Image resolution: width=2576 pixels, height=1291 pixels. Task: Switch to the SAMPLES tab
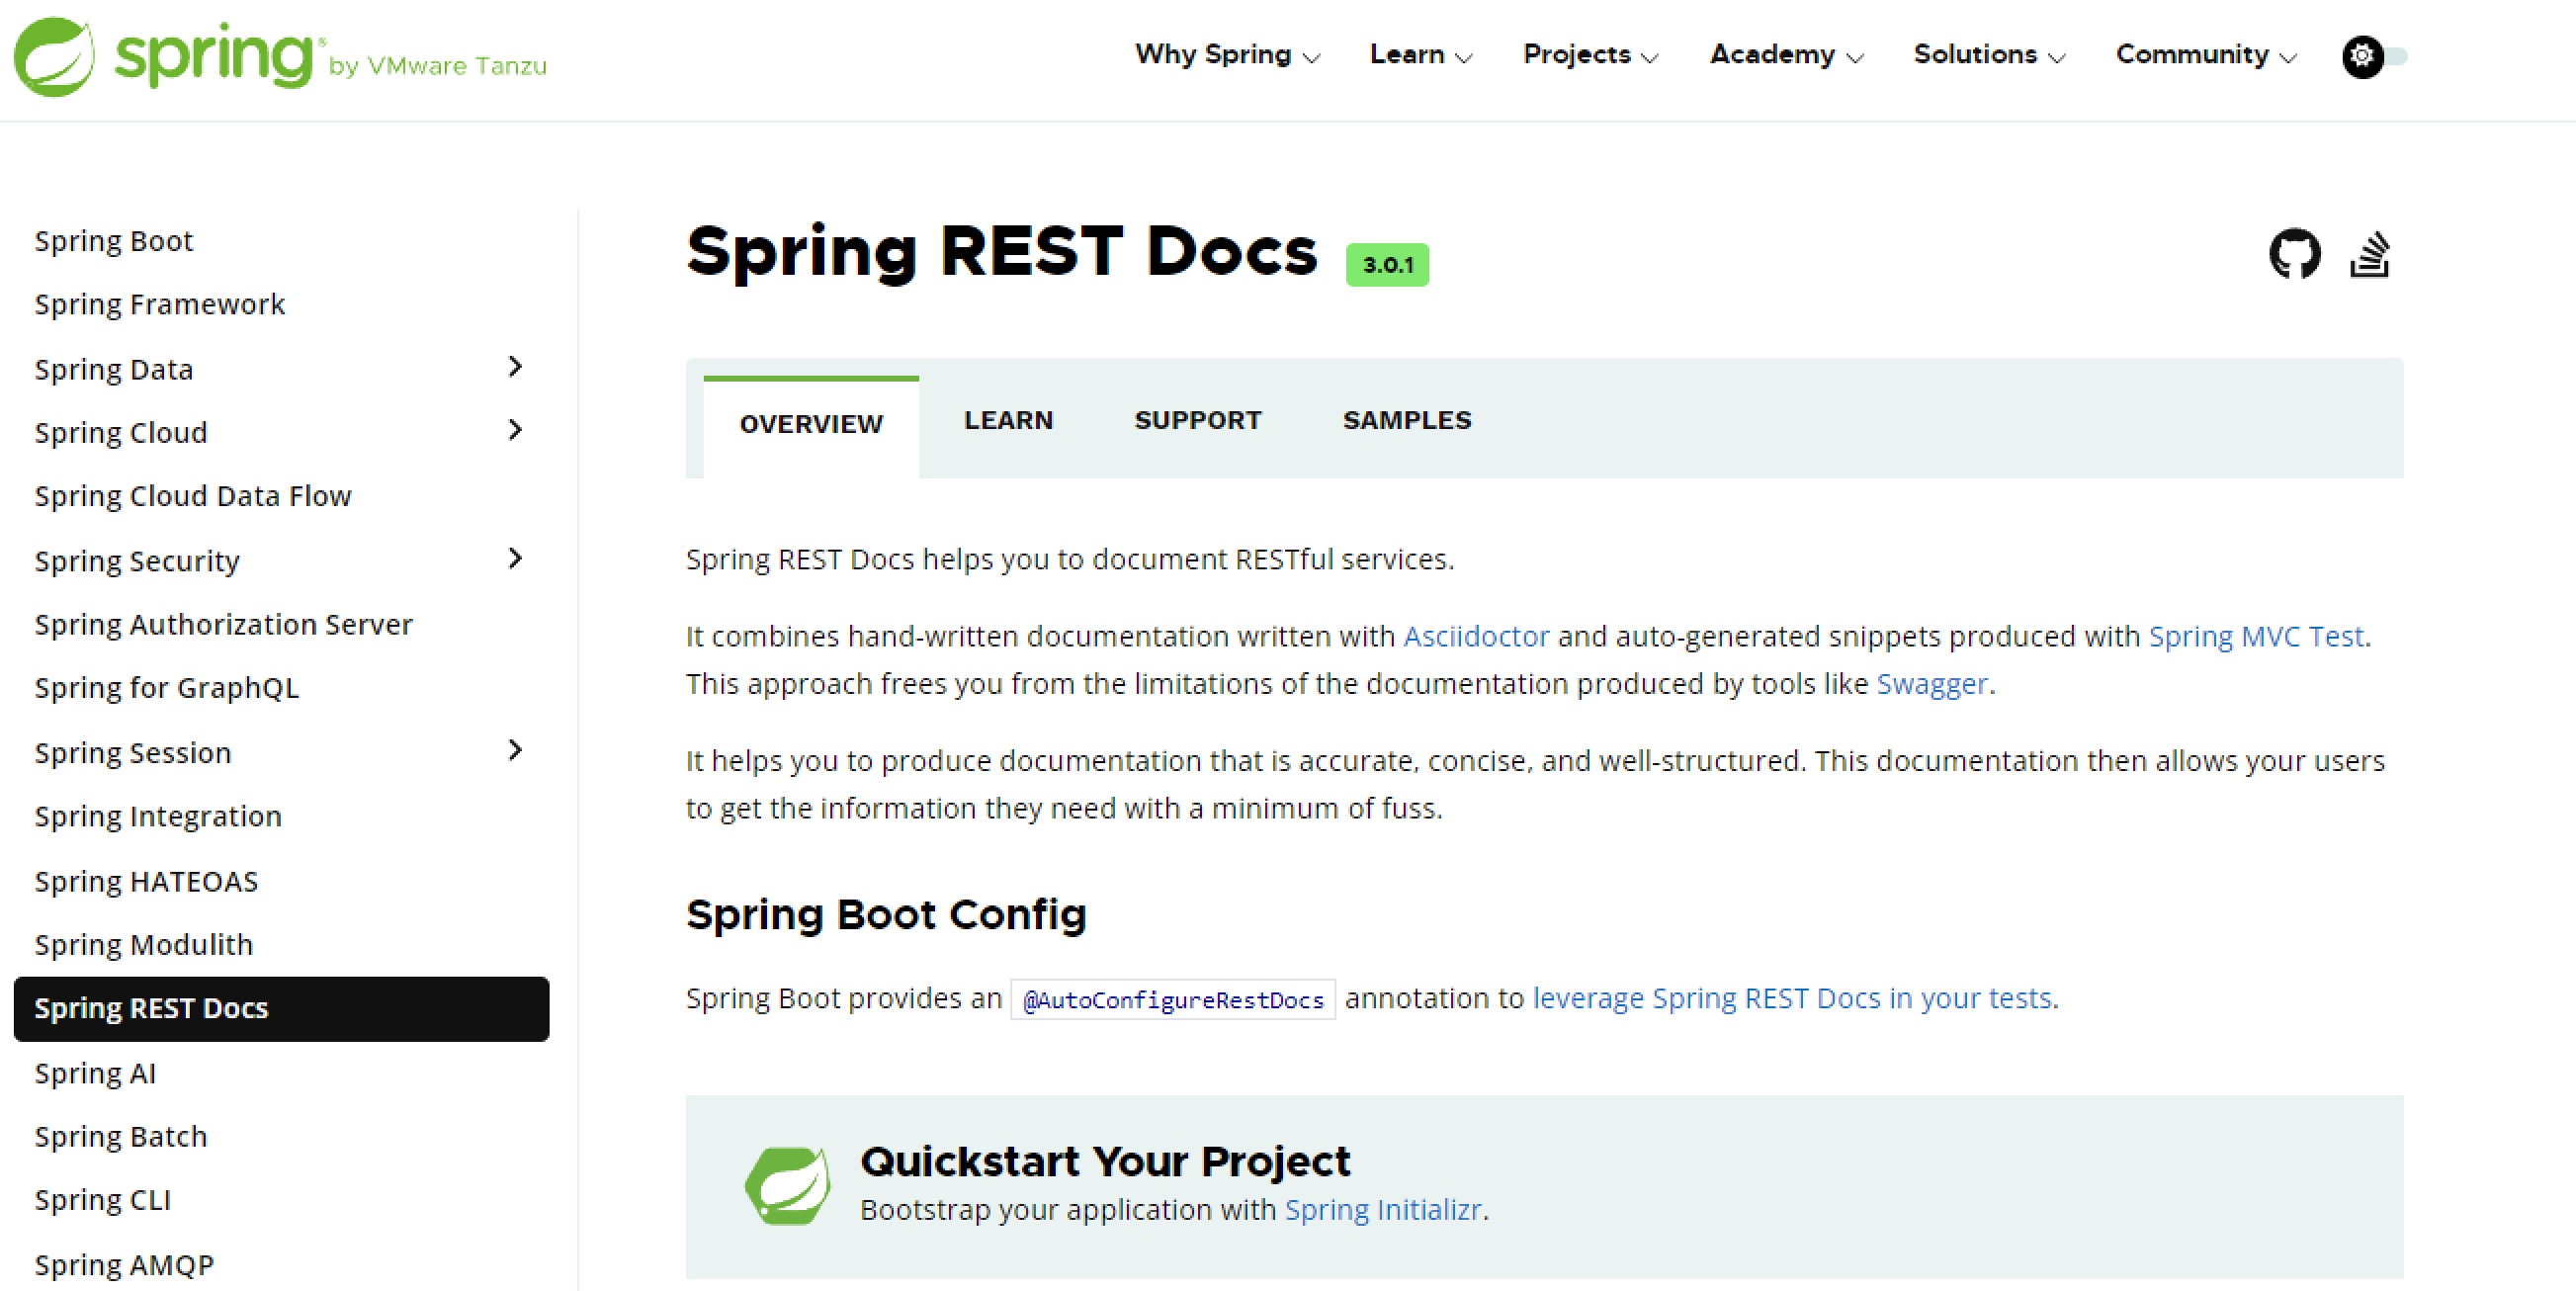(x=1406, y=420)
